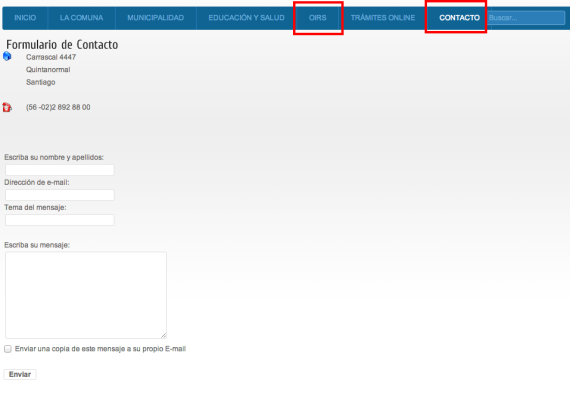Select MUNICIPALIDAD in navigation bar
Screen dimensions: 570x393
point(156,18)
